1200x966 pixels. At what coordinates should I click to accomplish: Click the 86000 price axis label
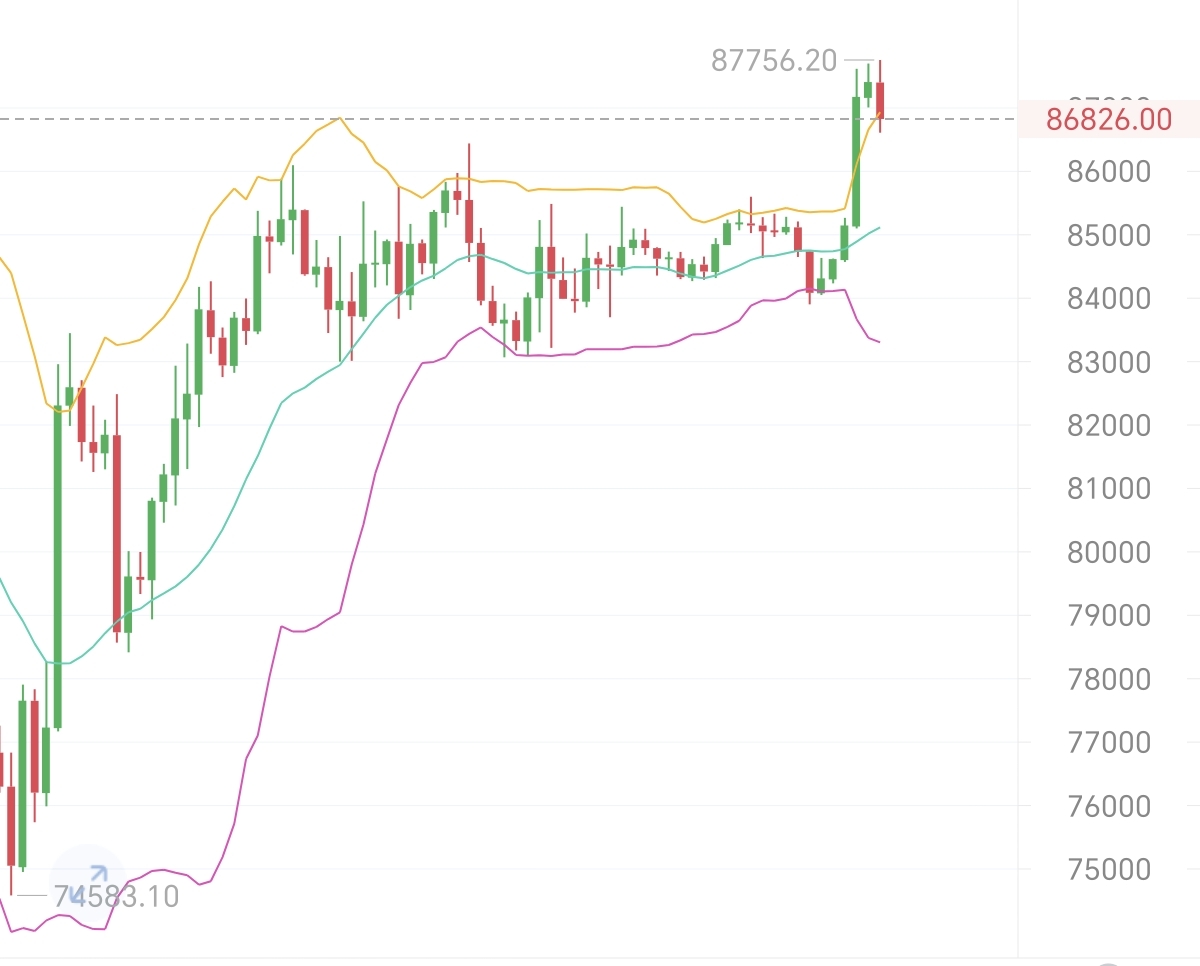[x=1109, y=172]
